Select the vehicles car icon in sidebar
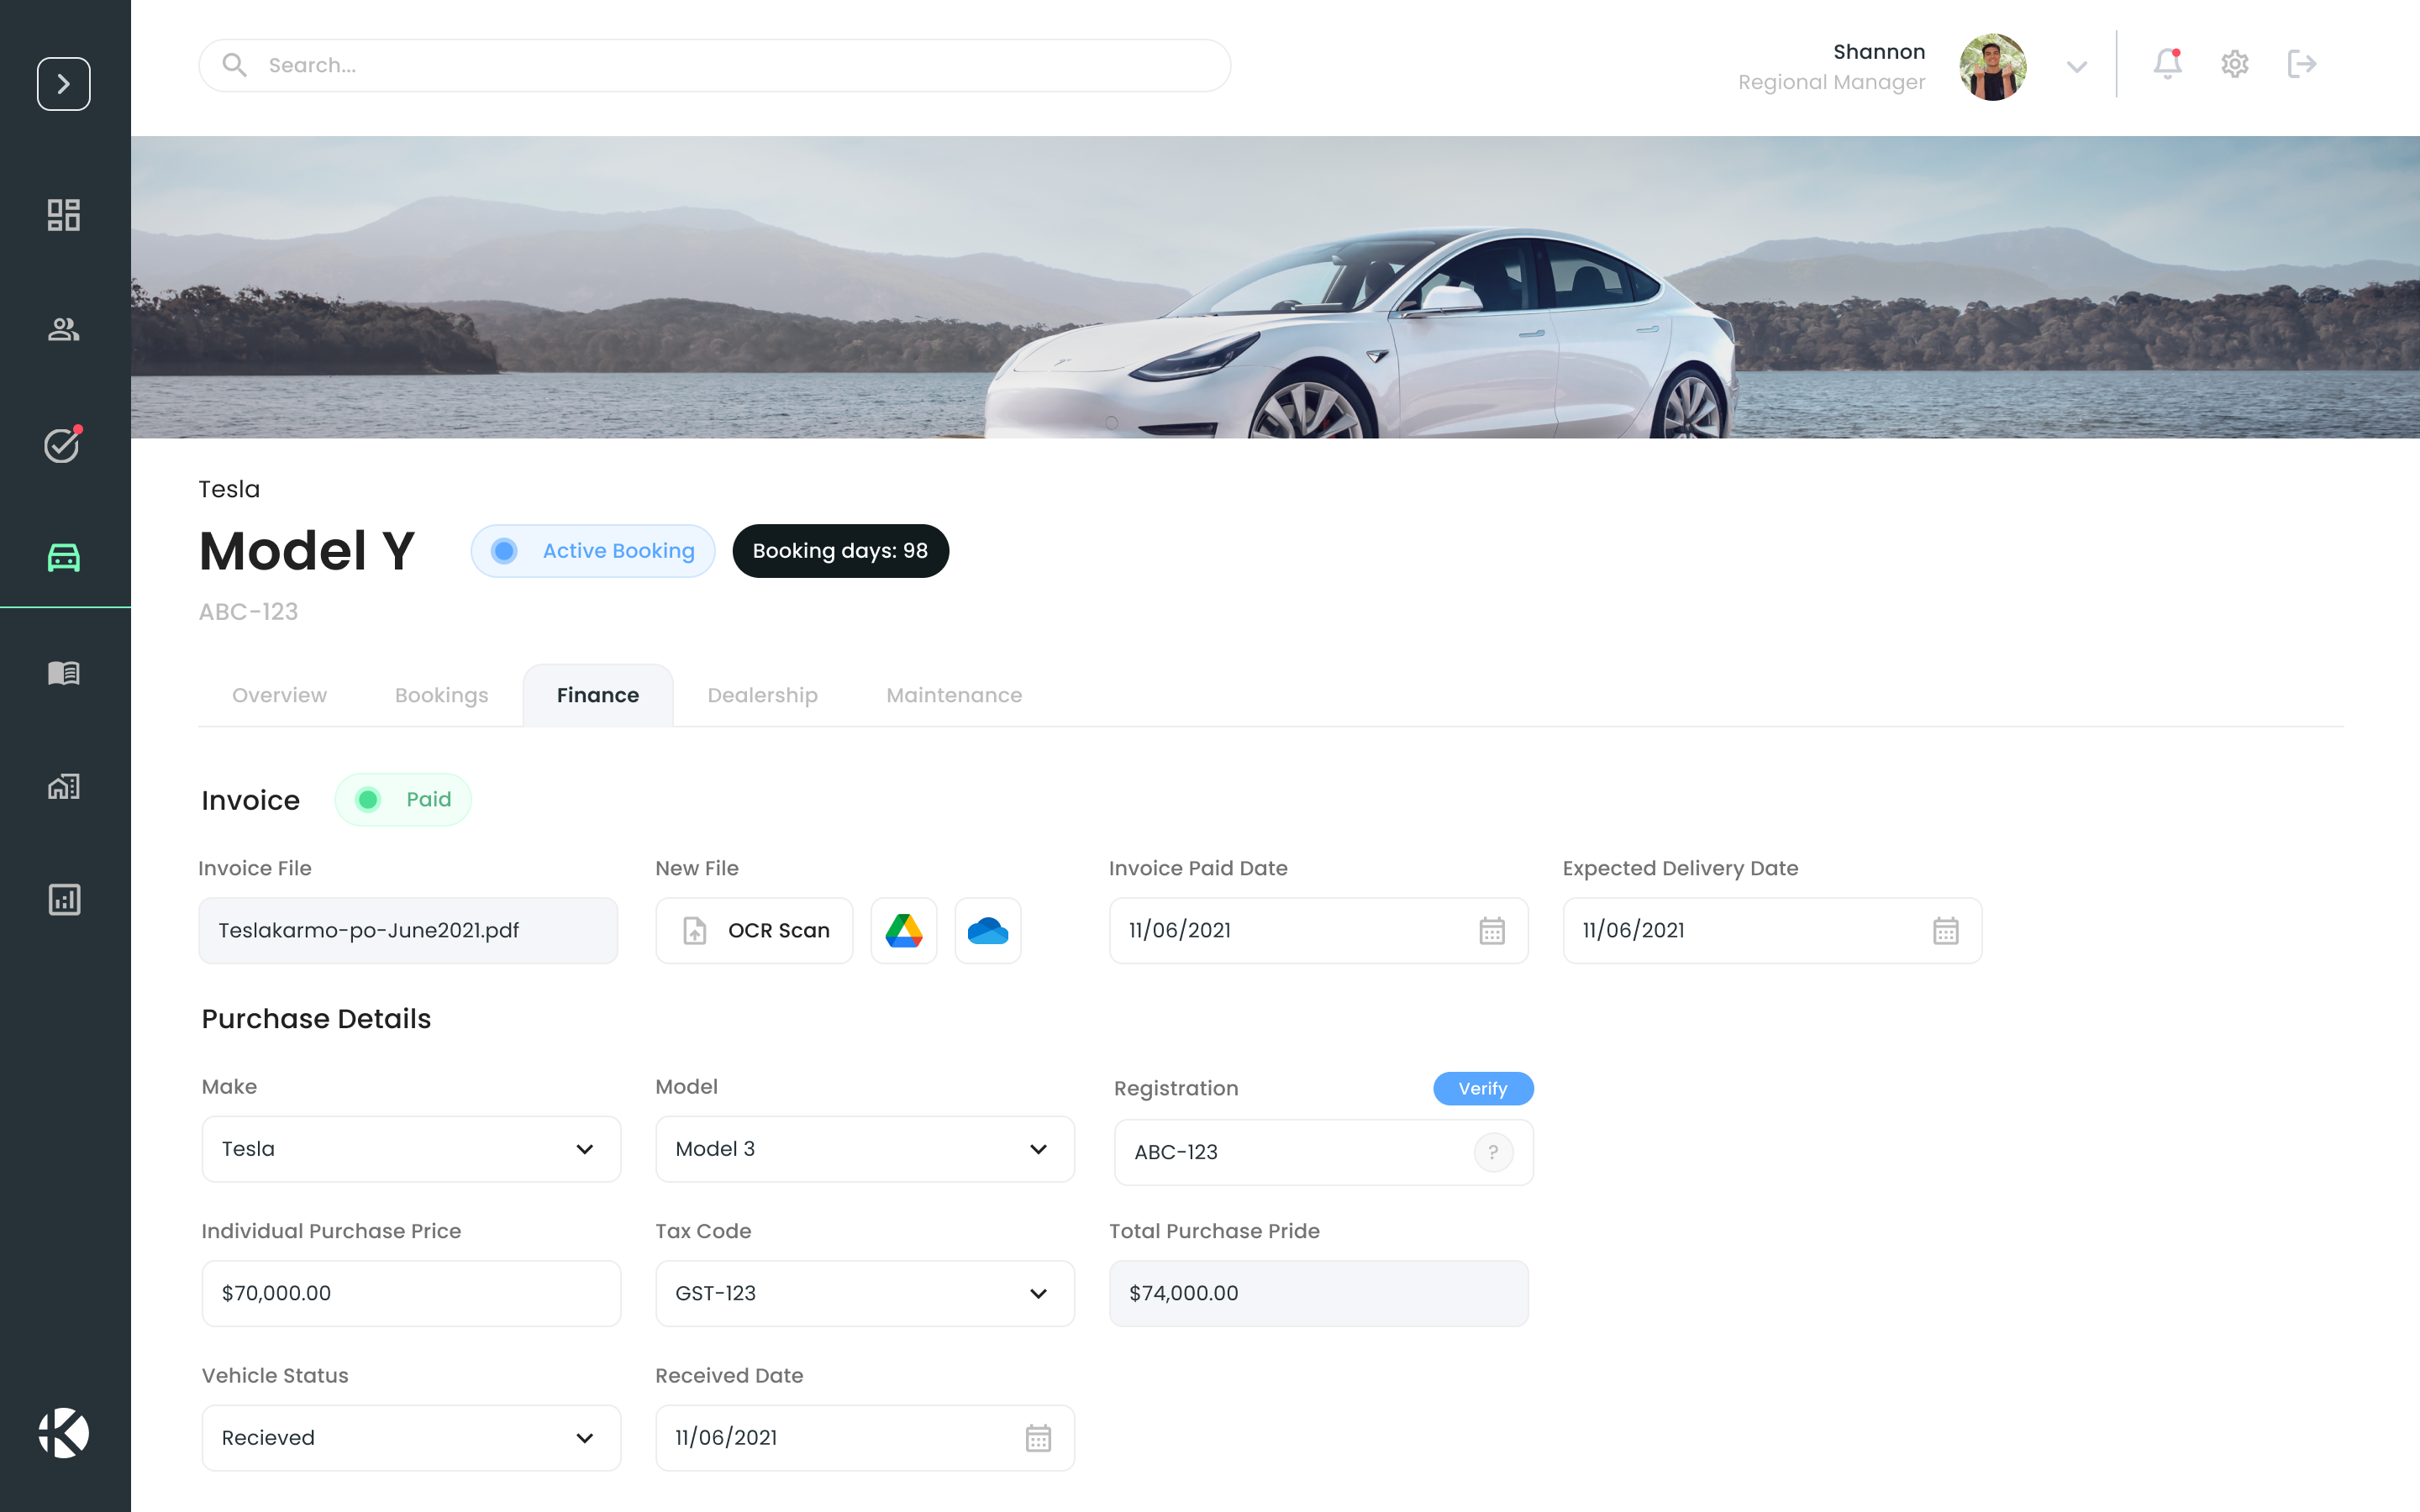 64,557
